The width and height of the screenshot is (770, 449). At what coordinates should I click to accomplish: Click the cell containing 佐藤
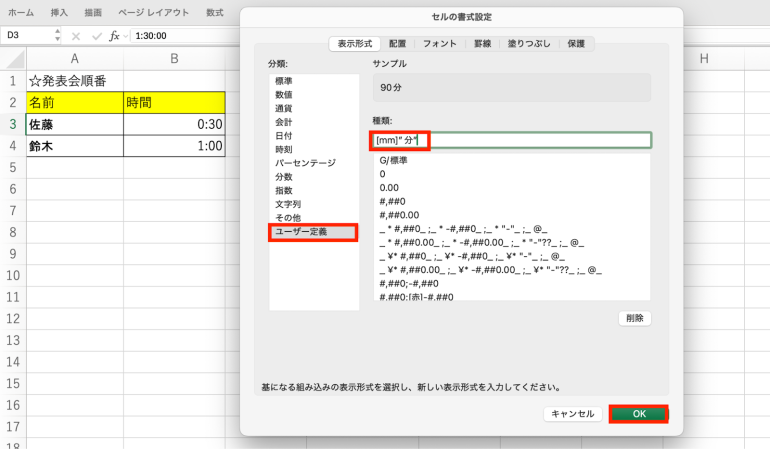pyautogui.click(x=75, y=124)
